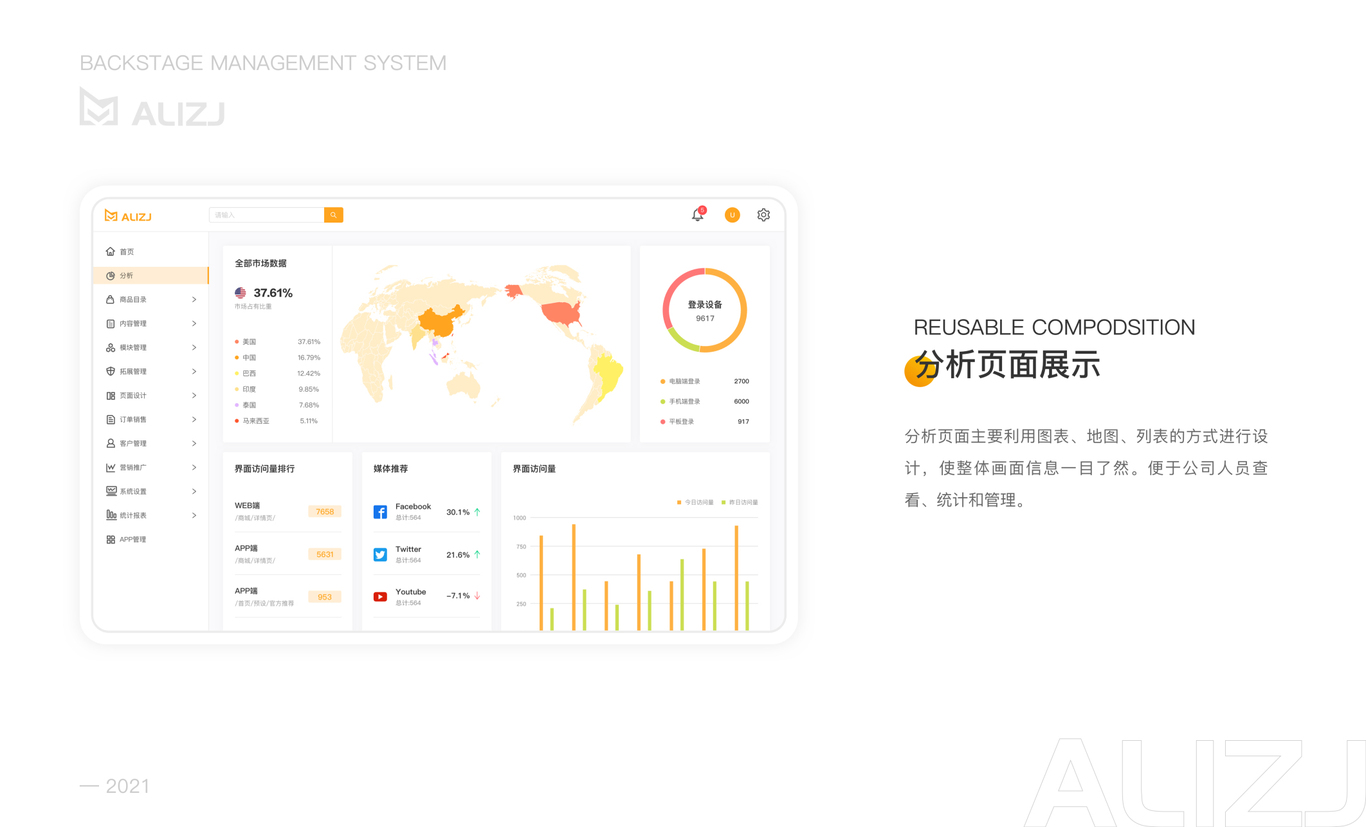Viewport: 1366px width, 827px height.
Task: Select the 巴西 legend row
Action: (x=278, y=373)
